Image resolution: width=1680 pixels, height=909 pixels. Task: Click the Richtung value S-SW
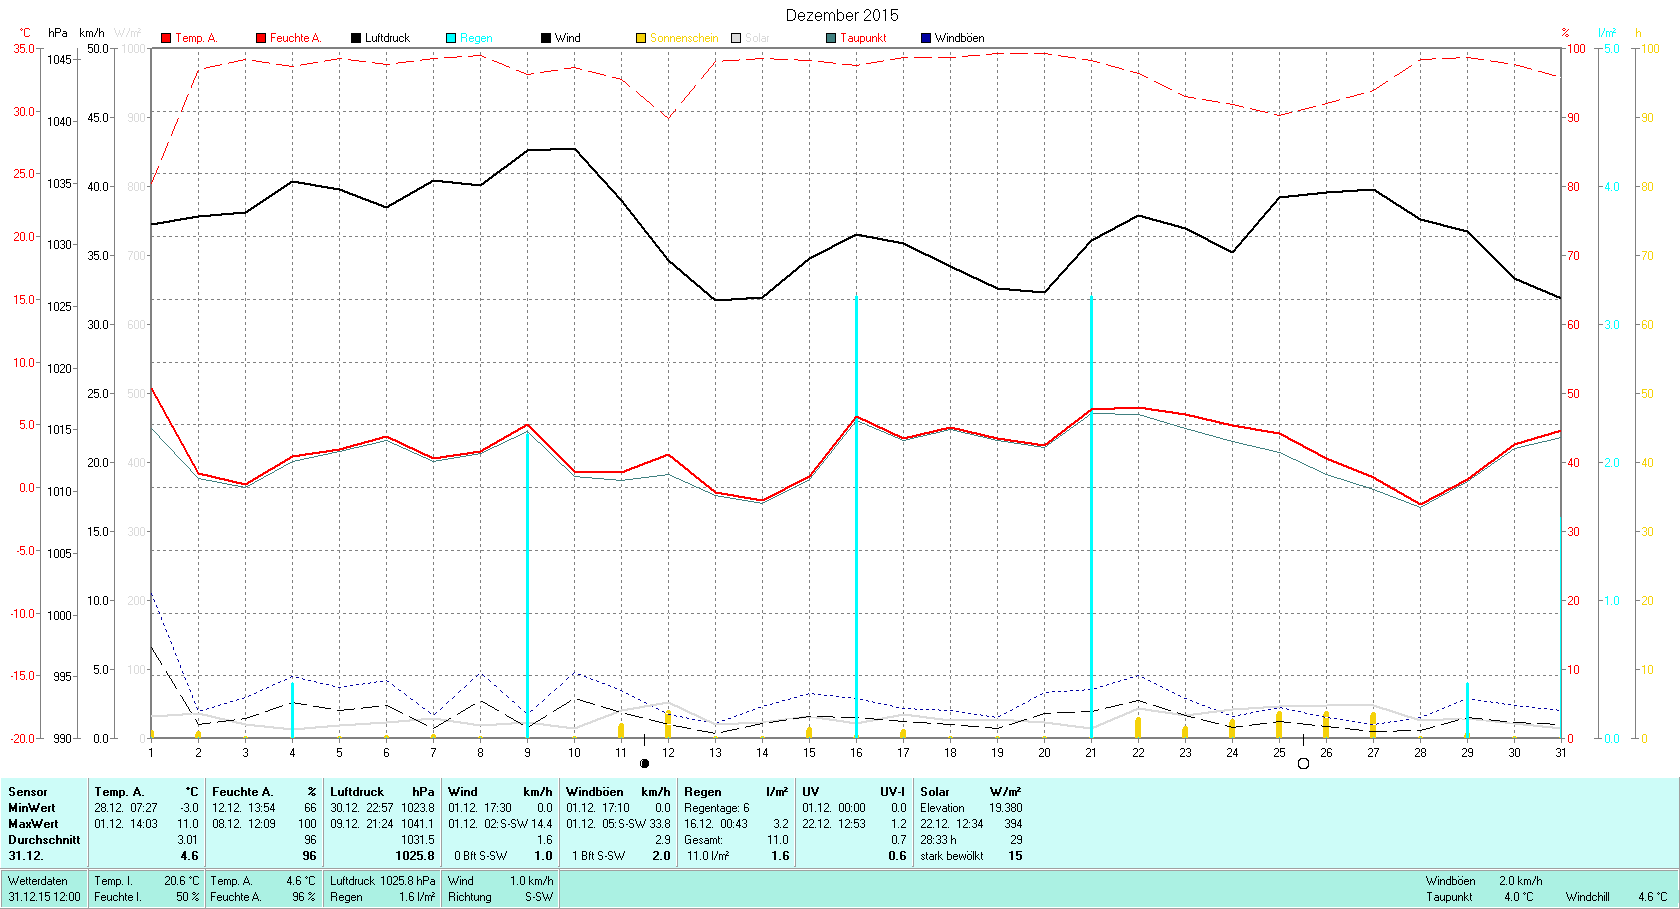tap(539, 897)
